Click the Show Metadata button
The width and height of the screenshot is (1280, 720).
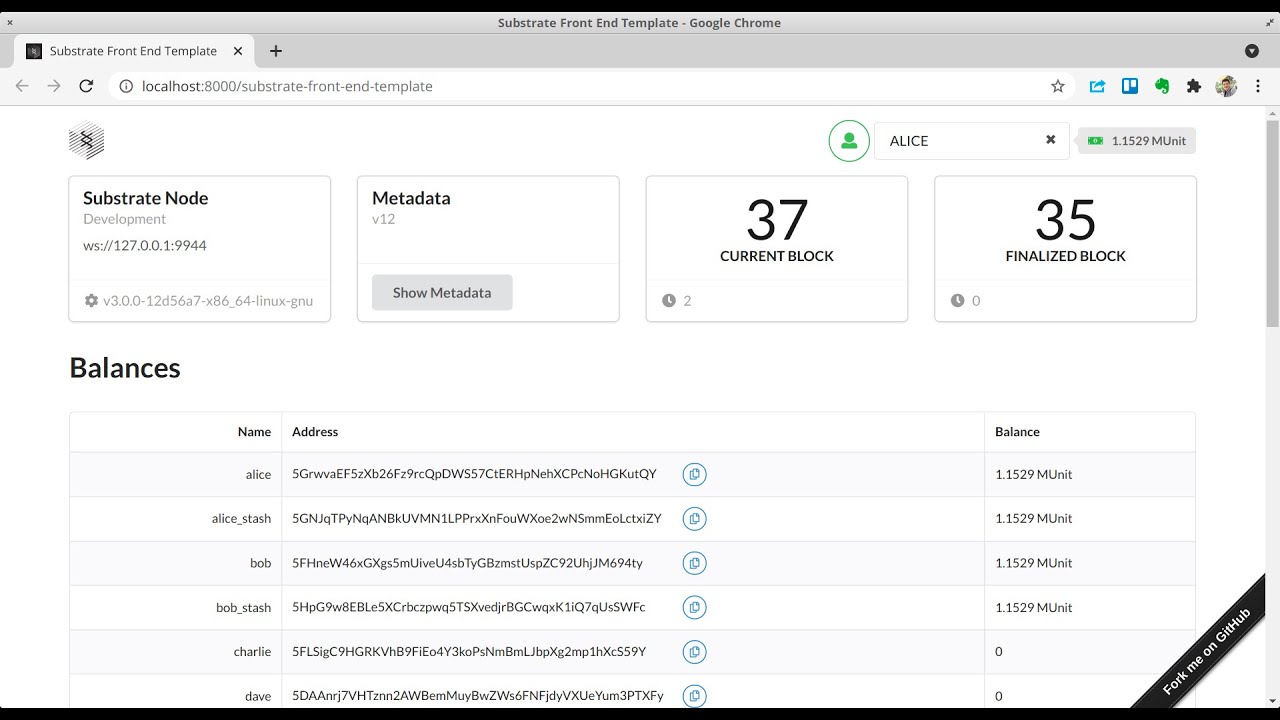pyautogui.click(x=442, y=293)
